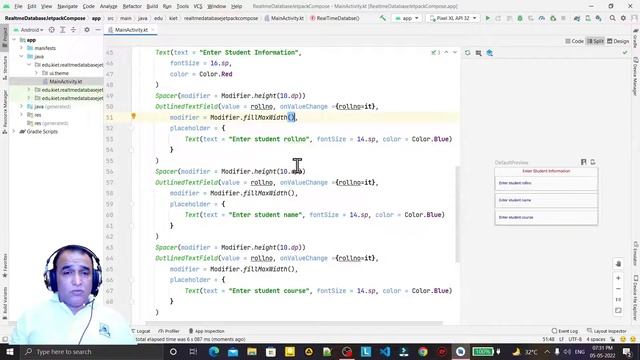640x360 pixels.
Task: Open the app run configuration dropdown
Action: click(x=407, y=18)
